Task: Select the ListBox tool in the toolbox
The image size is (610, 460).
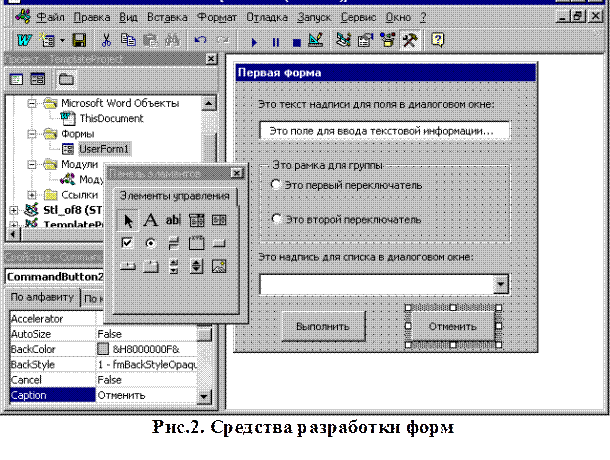Action: click(x=219, y=220)
